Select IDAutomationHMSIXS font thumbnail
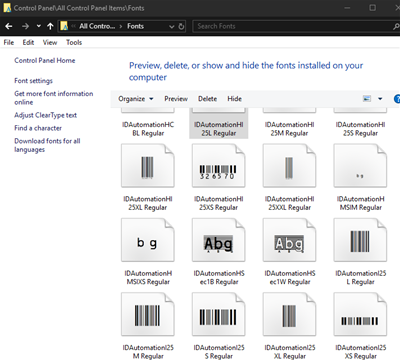The width and height of the screenshot is (400, 360). pyautogui.click(x=148, y=240)
